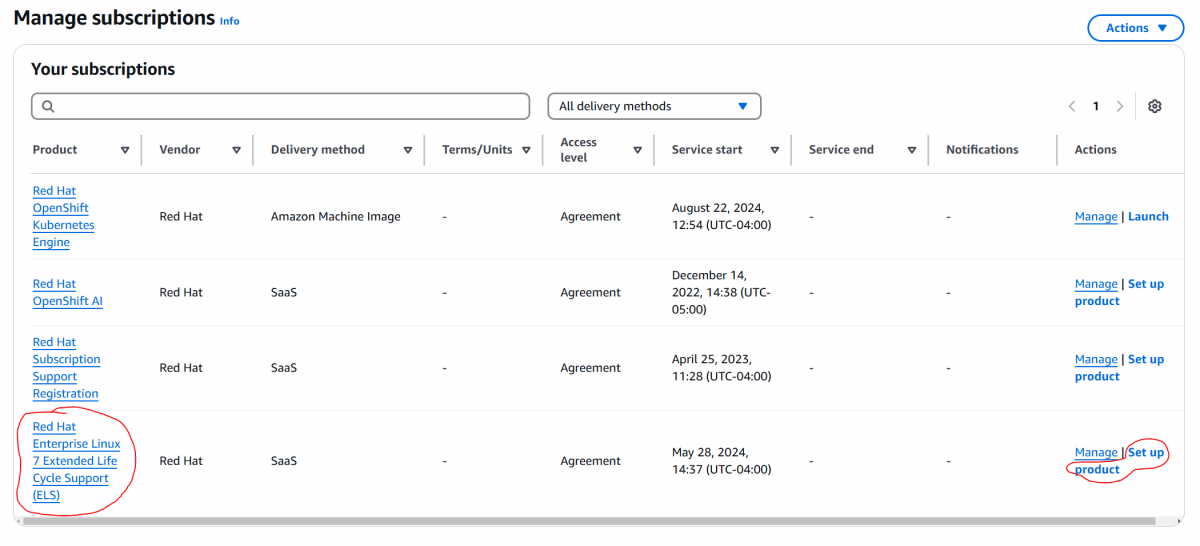The width and height of the screenshot is (1200, 546).
Task: Go to the next page chevron
Action: point(1120,106)
